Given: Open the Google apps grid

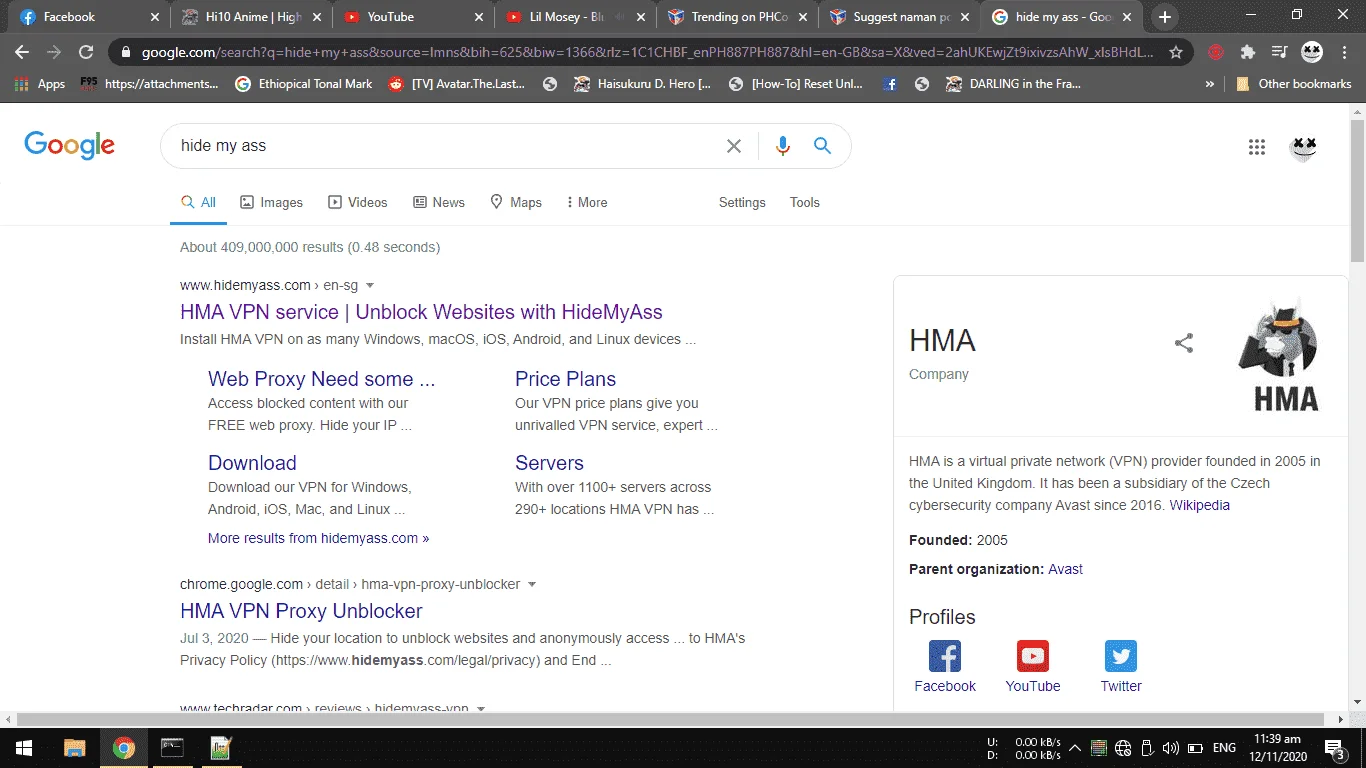Looking at the screenshot, I should [1257, 147].
